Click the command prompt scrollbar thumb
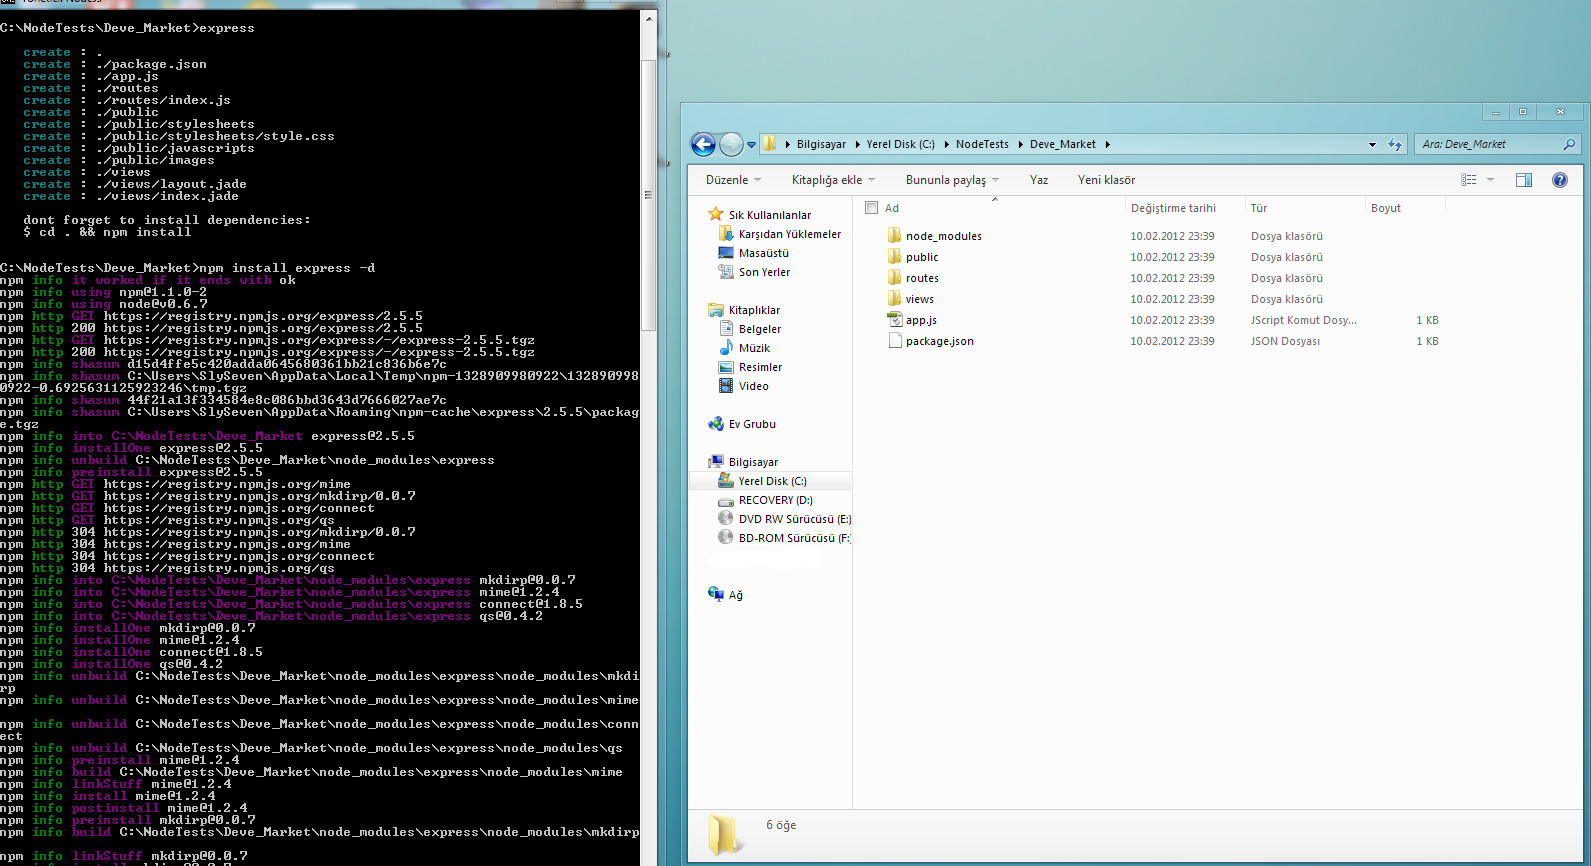The height and width of the screenshot is (866, 1591). (x=648, y=195)
